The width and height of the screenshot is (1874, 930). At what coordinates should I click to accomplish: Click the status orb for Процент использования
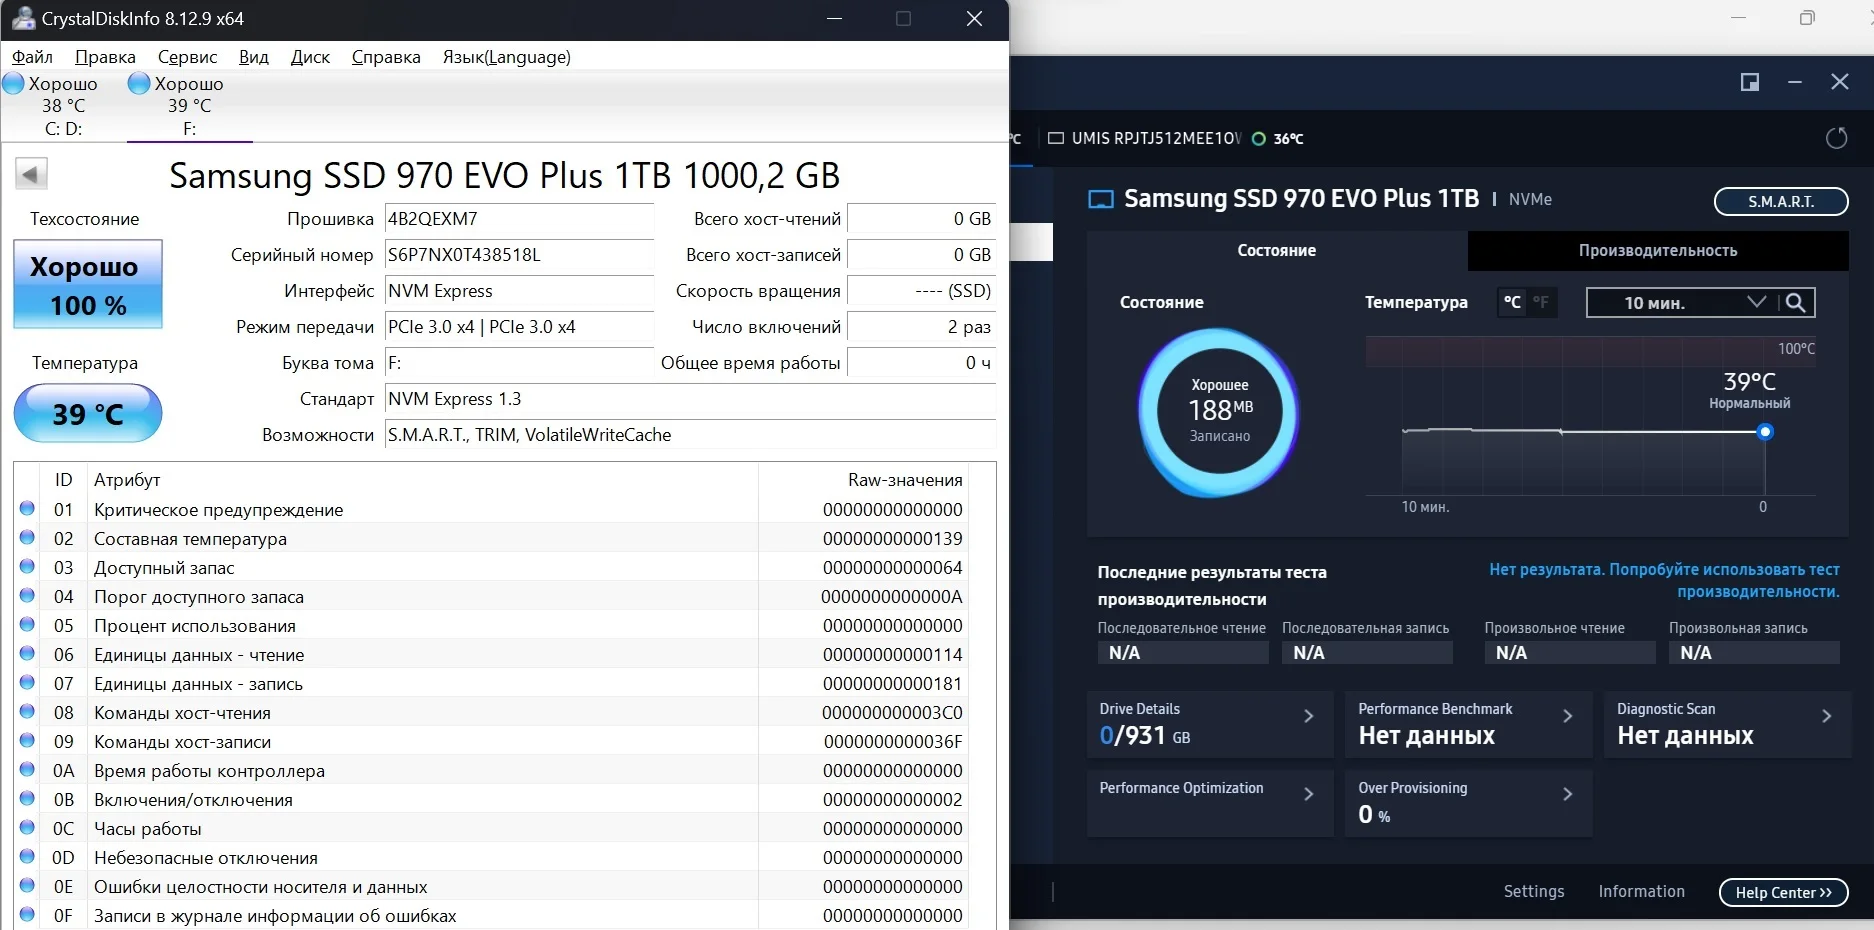coord(27,625)
